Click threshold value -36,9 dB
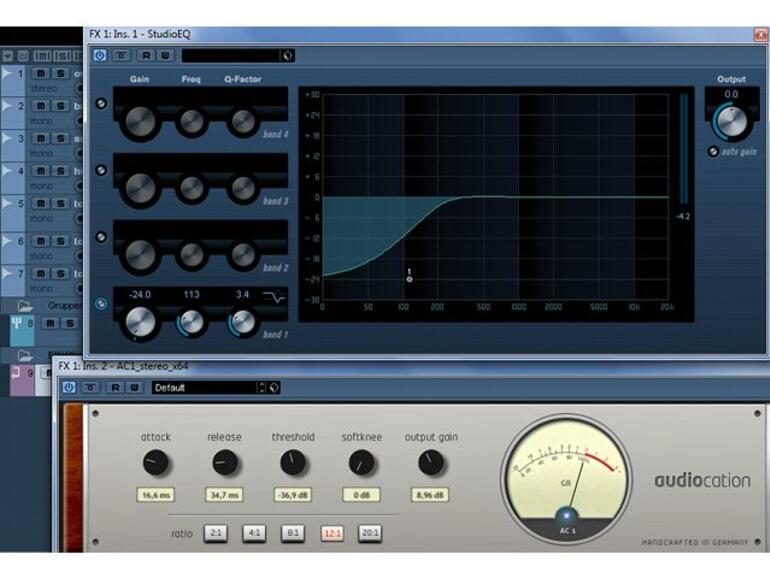This screenshot has height=578, width=770. point(293,495)
